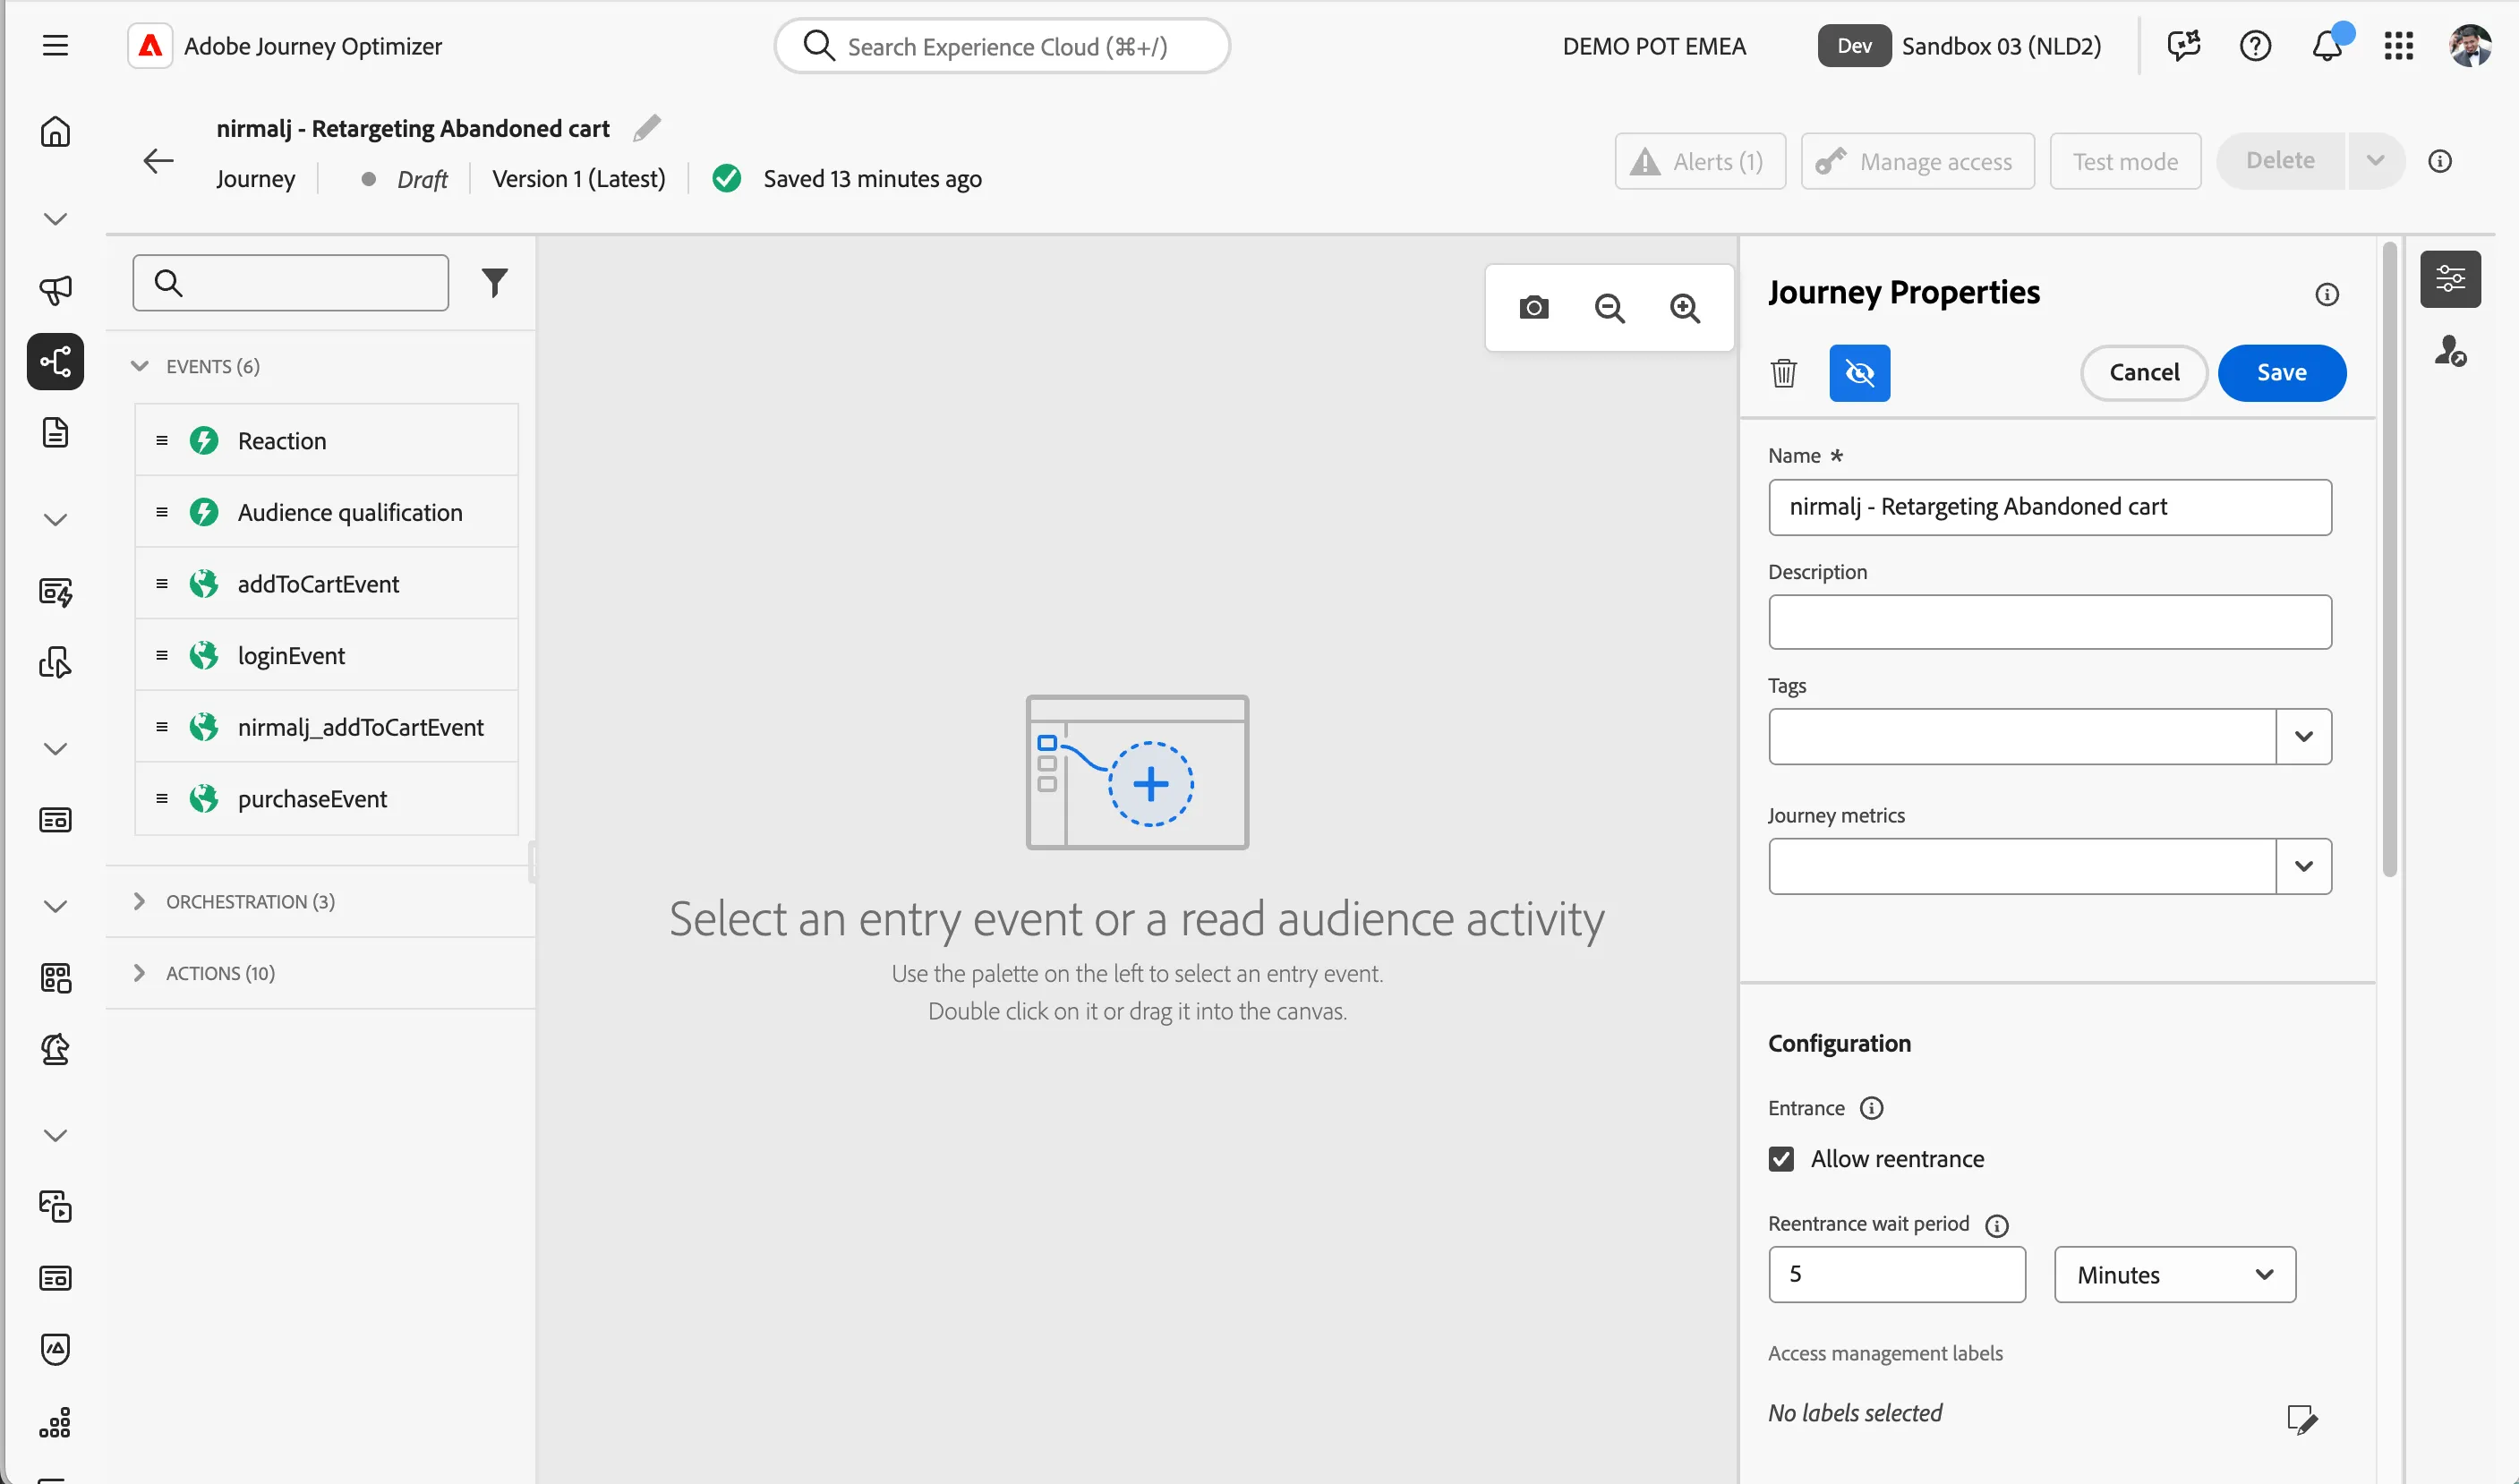Viewport: 2519px width, 1484px height.
Task: Click the Cancel button
Action: [2143, 373]
